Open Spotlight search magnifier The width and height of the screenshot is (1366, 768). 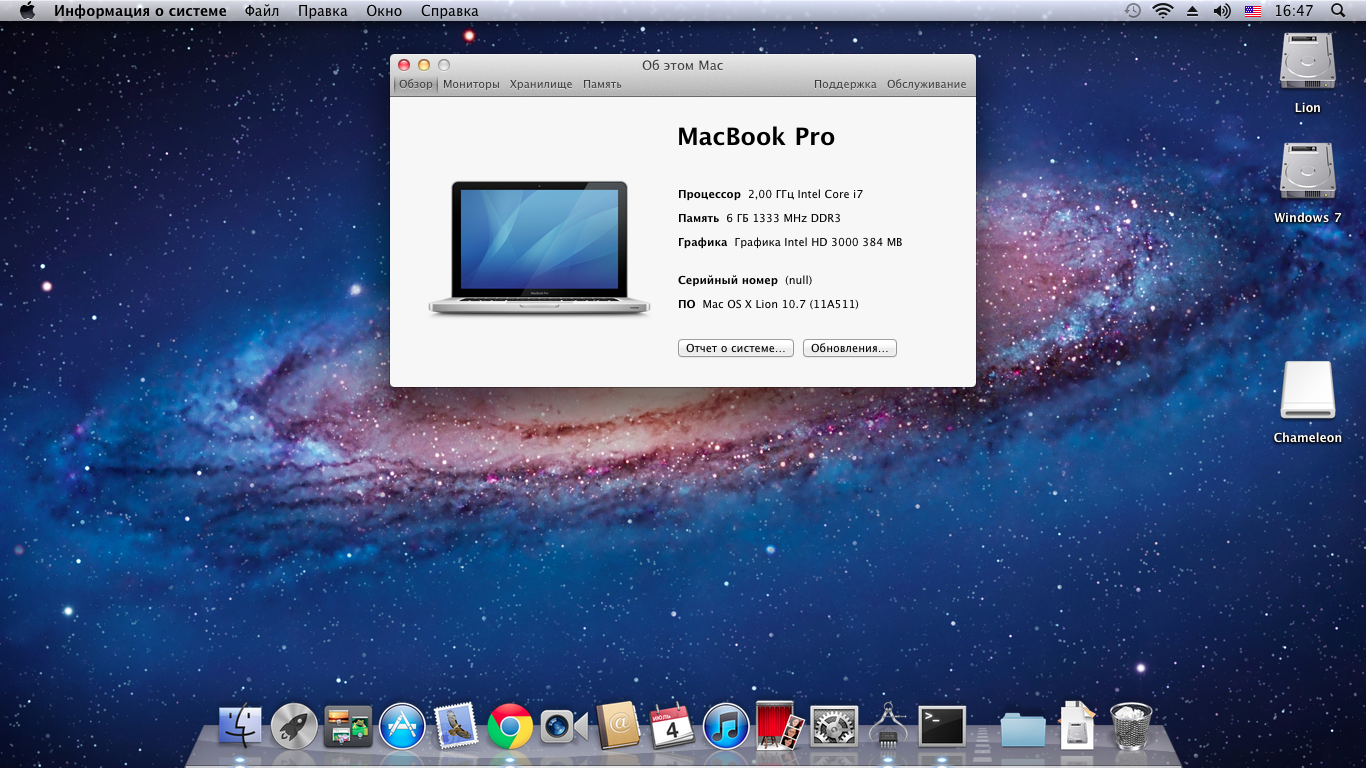[x=1339, y=11]
